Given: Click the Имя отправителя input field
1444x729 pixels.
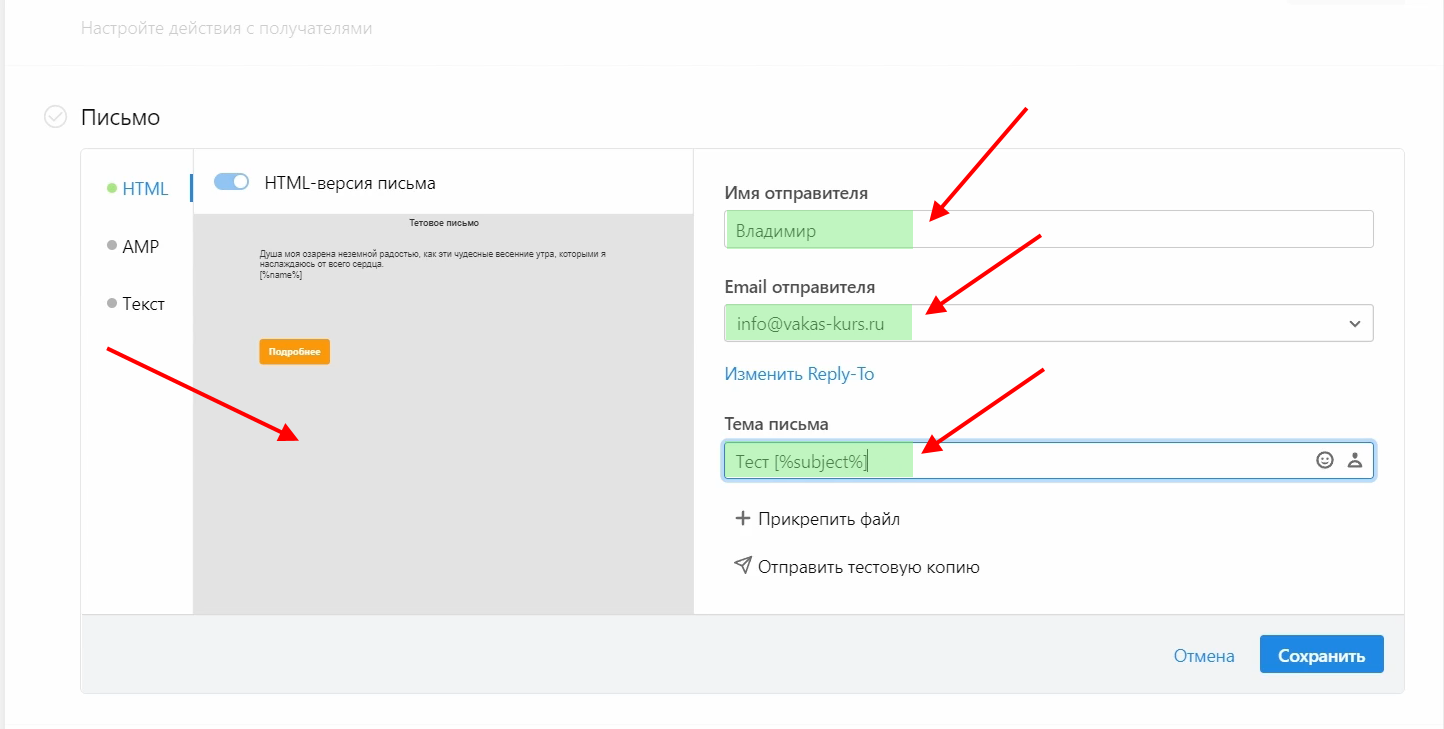Looking at the screenshot, I should (x=1048, y=230).
